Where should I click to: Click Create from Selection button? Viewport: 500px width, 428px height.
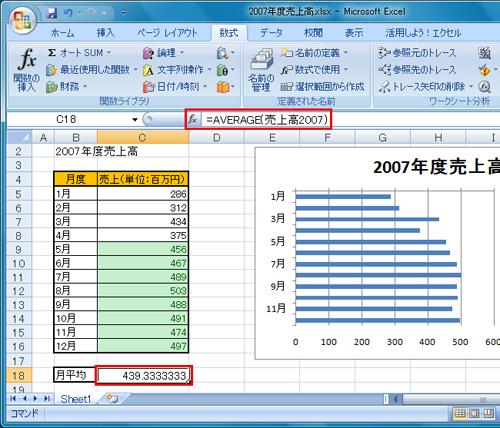coord(322,87)
